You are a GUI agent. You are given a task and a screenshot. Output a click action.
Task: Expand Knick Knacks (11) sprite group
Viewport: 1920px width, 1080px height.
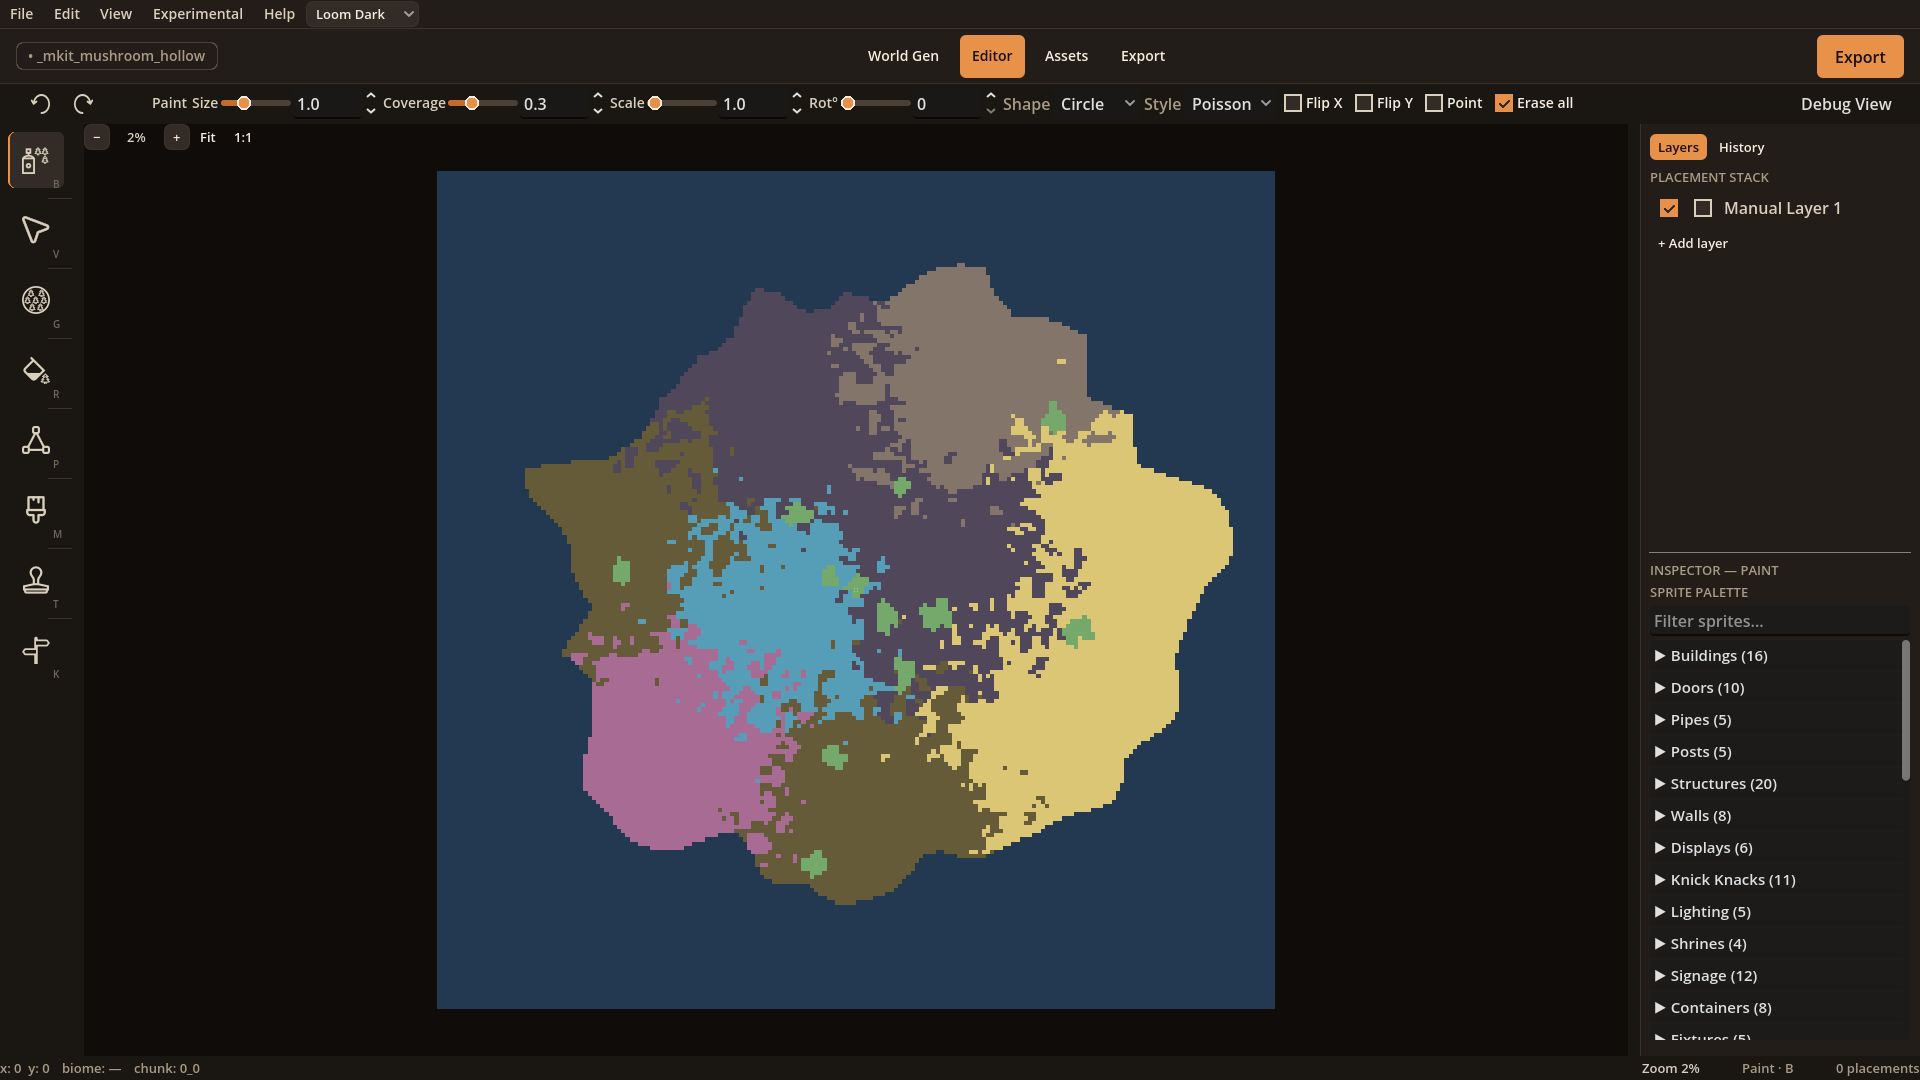pos(1775,880)
